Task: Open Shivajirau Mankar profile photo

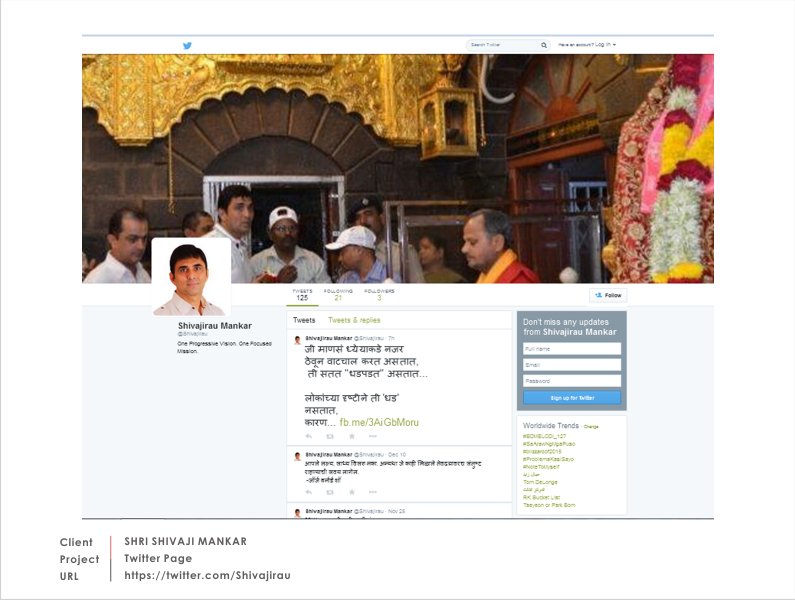Action: click(x=190, y=277)
